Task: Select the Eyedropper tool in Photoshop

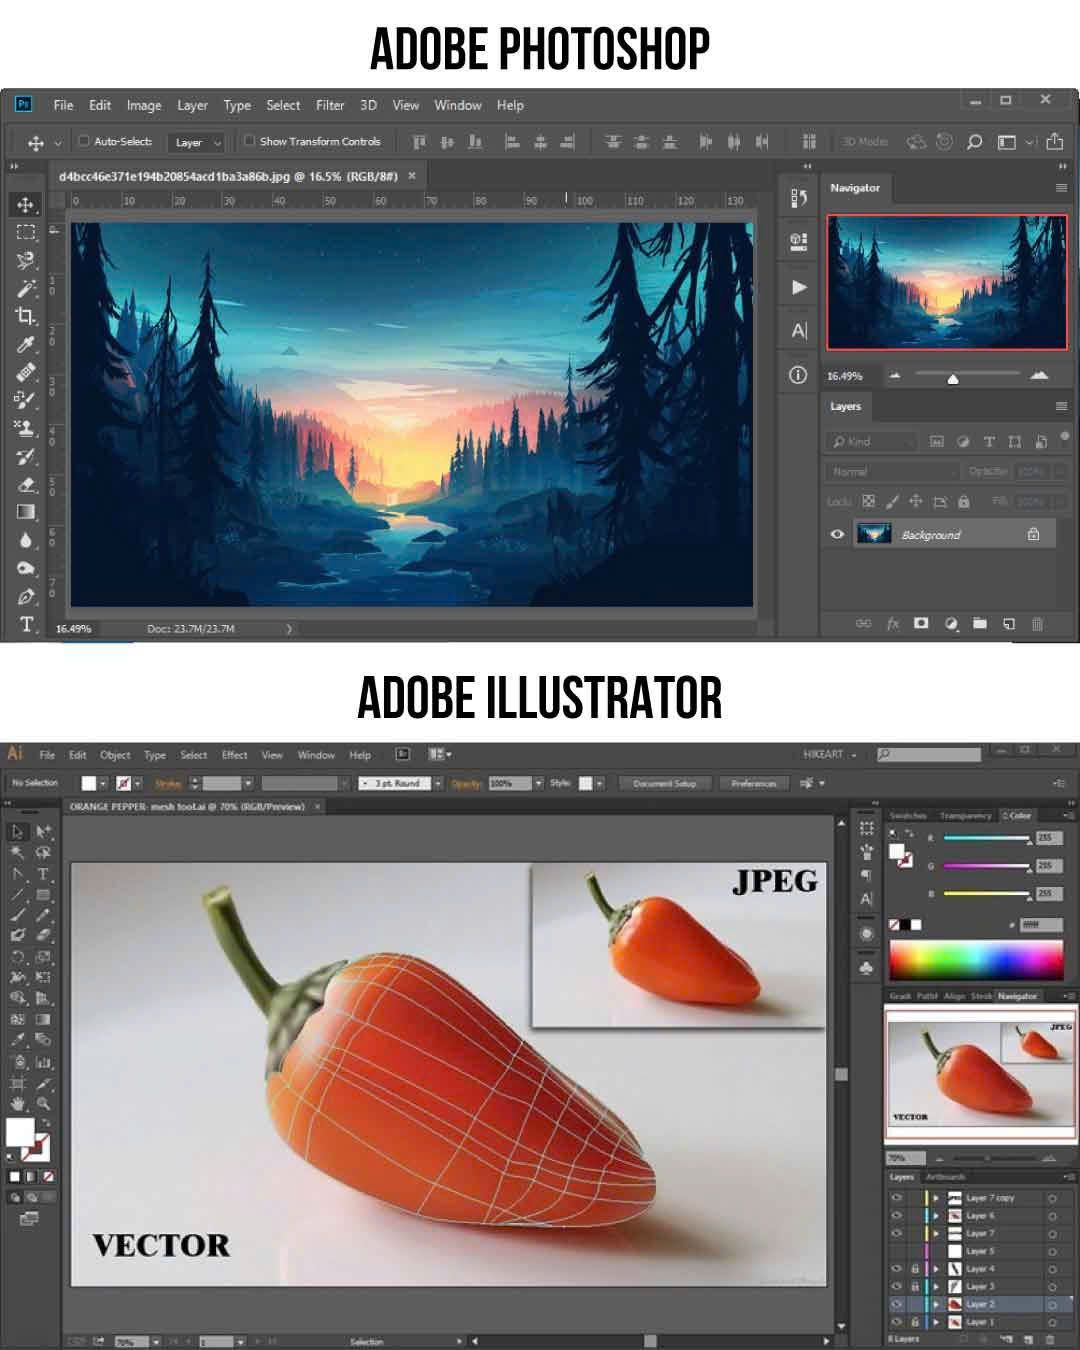Action: click(x=25, y=345)
